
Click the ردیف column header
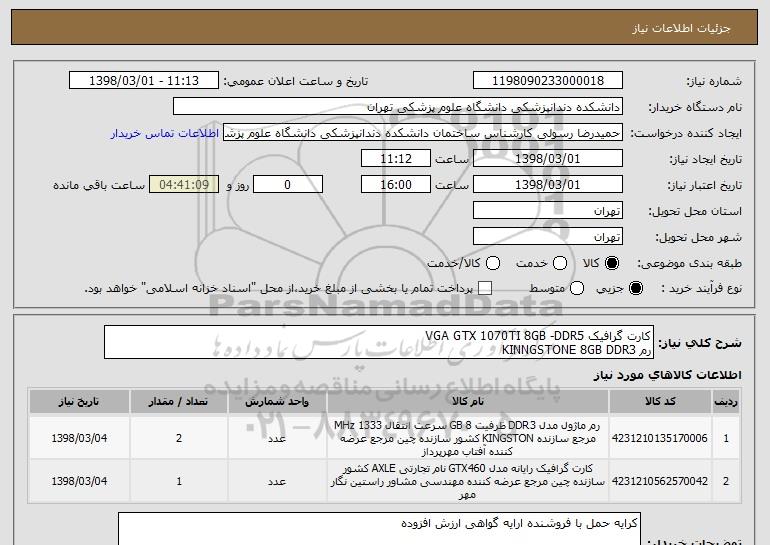coord(726,402)
